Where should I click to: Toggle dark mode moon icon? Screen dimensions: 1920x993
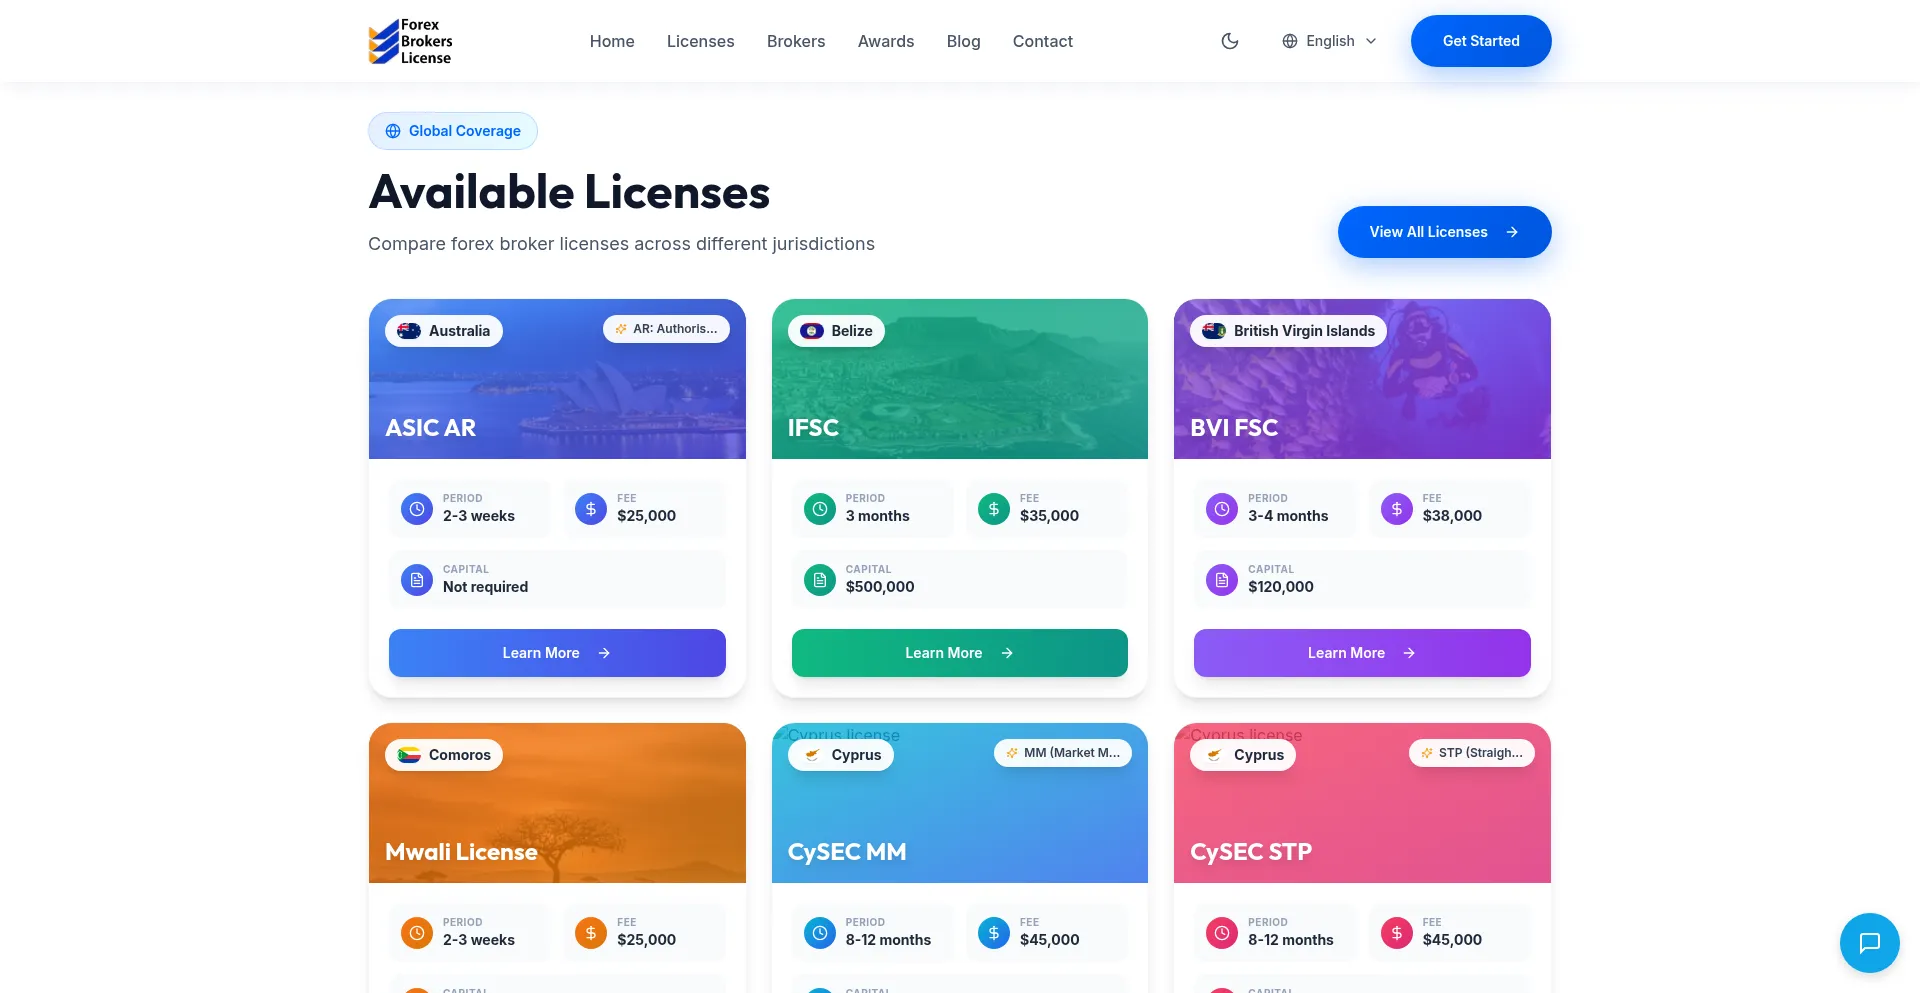pos(1230,41)
